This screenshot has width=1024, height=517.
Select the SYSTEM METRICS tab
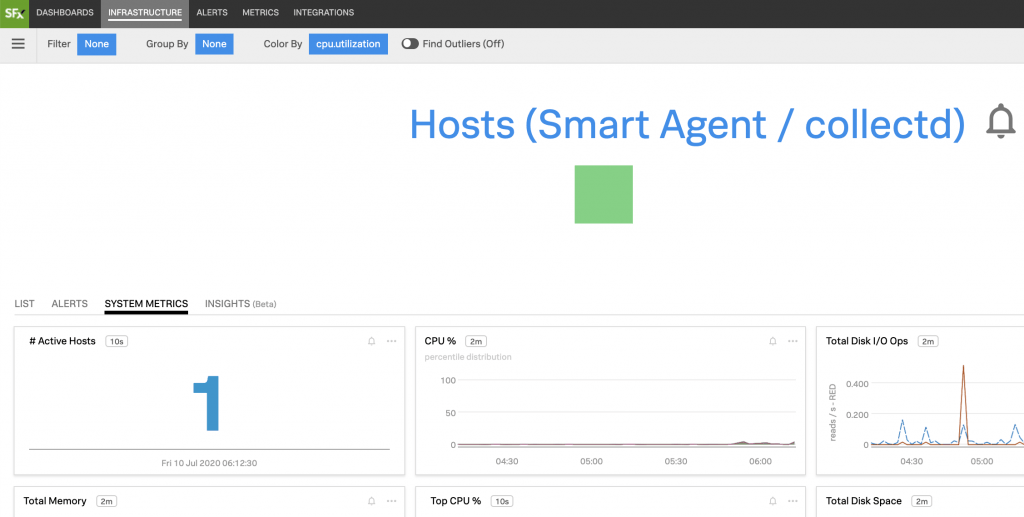(146, 304)
